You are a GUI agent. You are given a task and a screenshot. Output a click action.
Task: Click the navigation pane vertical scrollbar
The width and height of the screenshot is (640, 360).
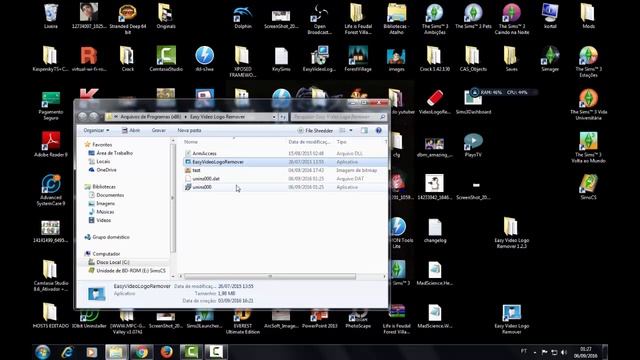pyautogui.click(x=173, y=198)
